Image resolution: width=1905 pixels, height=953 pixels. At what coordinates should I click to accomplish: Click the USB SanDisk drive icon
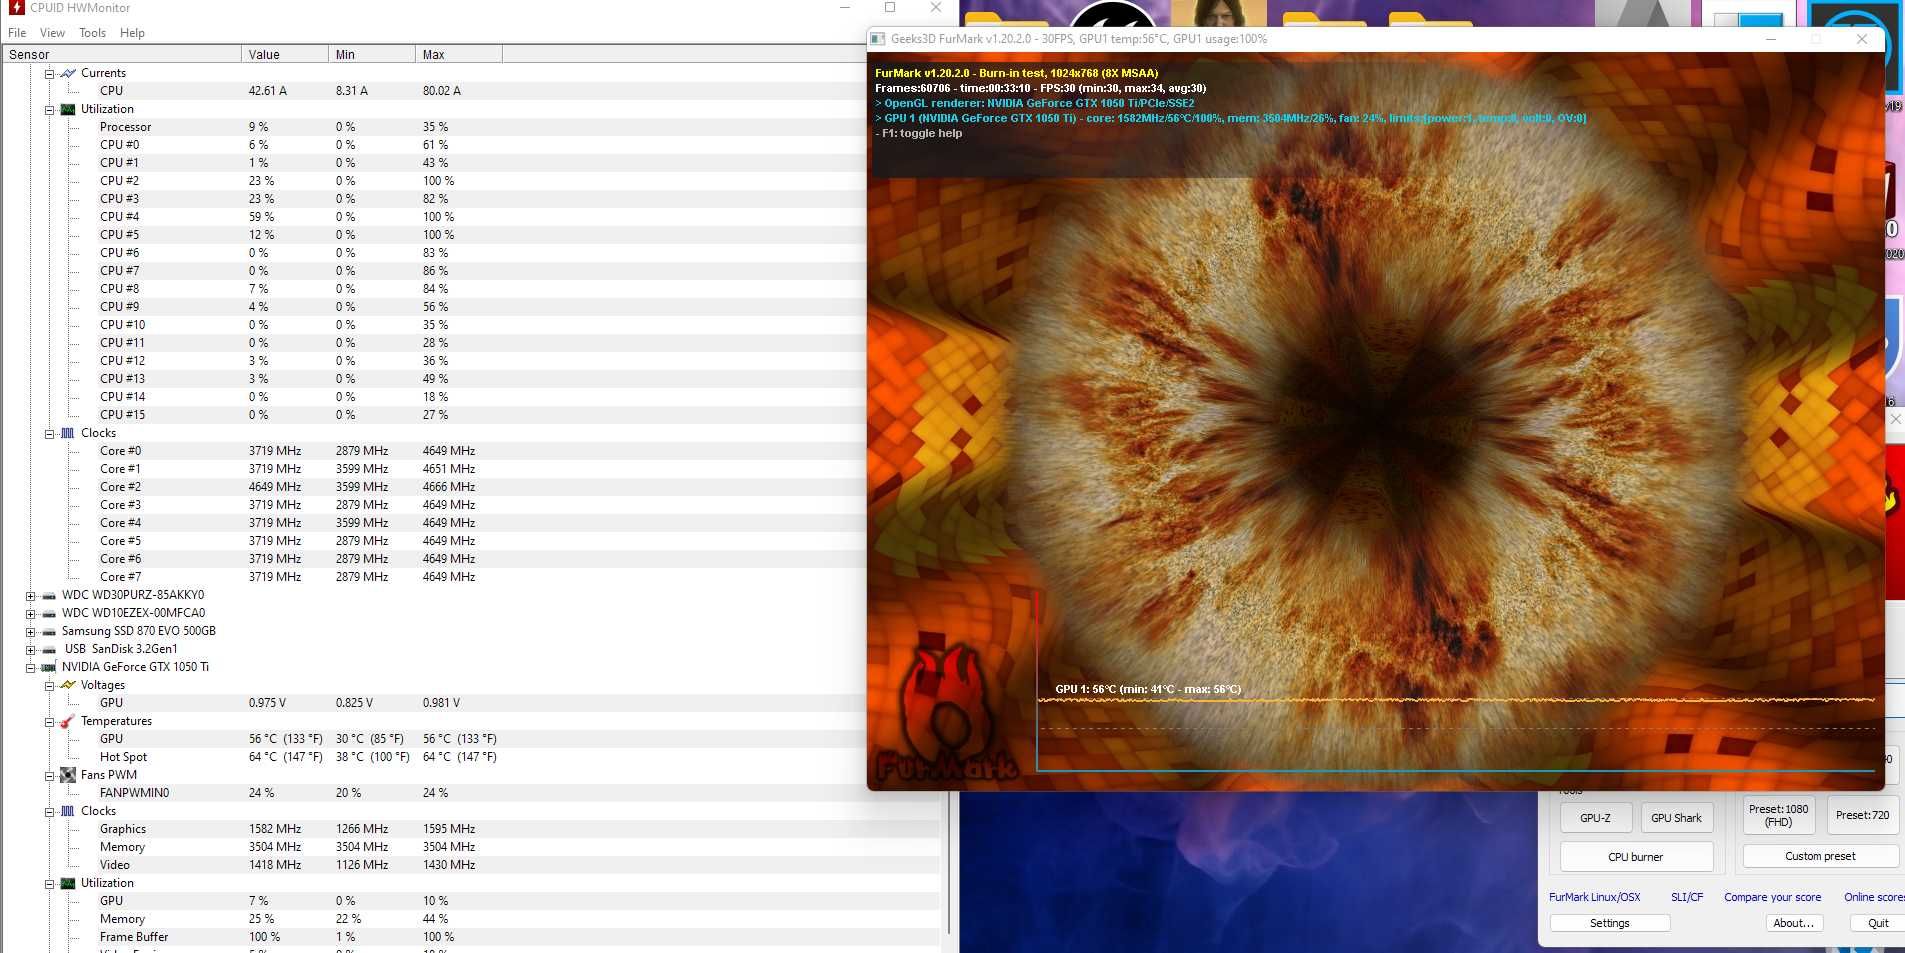49,649
